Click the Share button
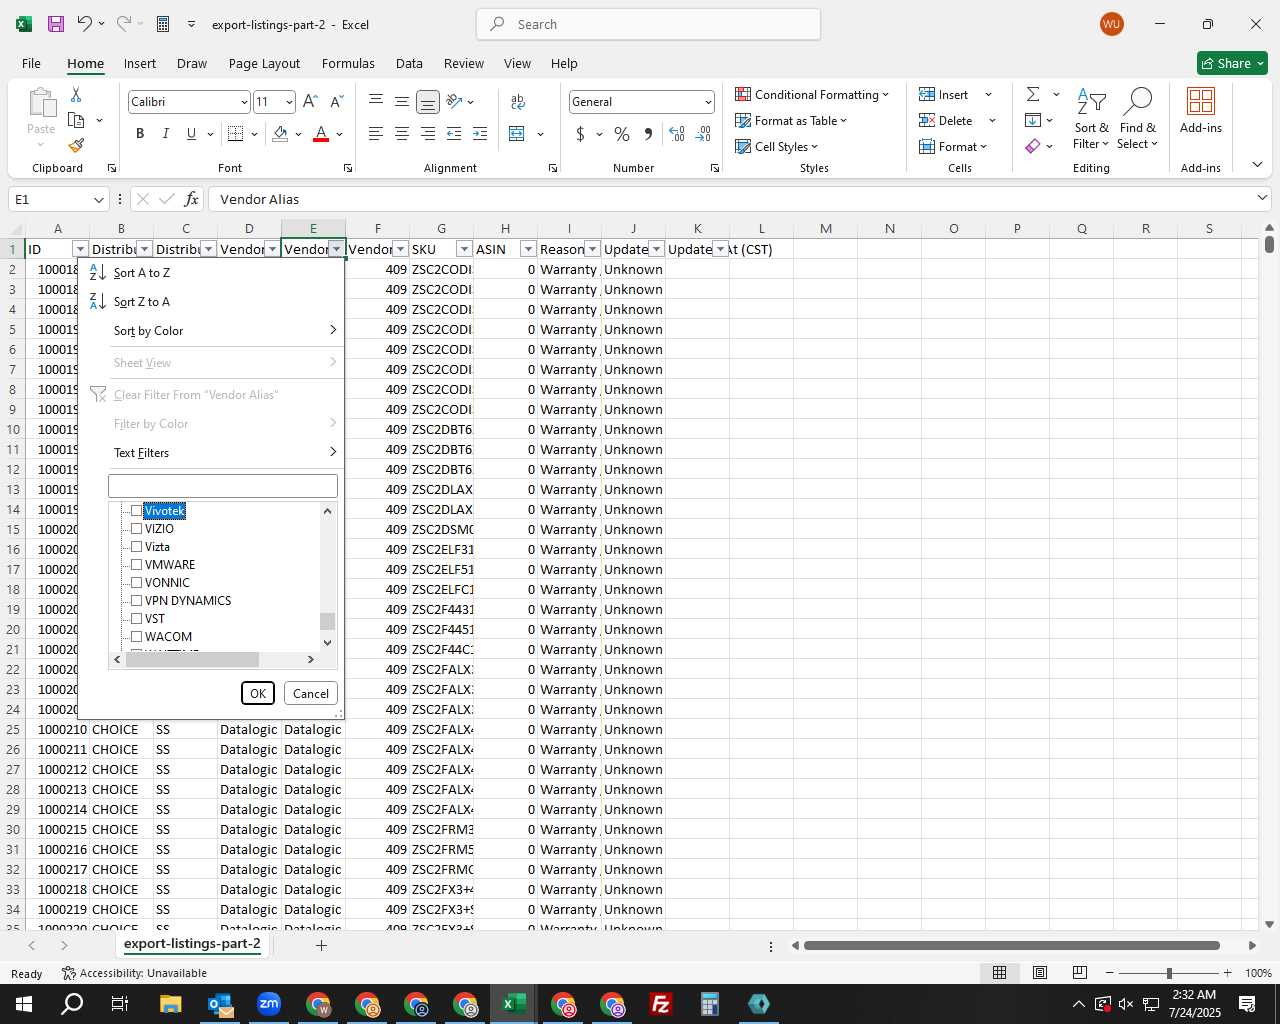 pyautogui.click(x=1232, y=63)
